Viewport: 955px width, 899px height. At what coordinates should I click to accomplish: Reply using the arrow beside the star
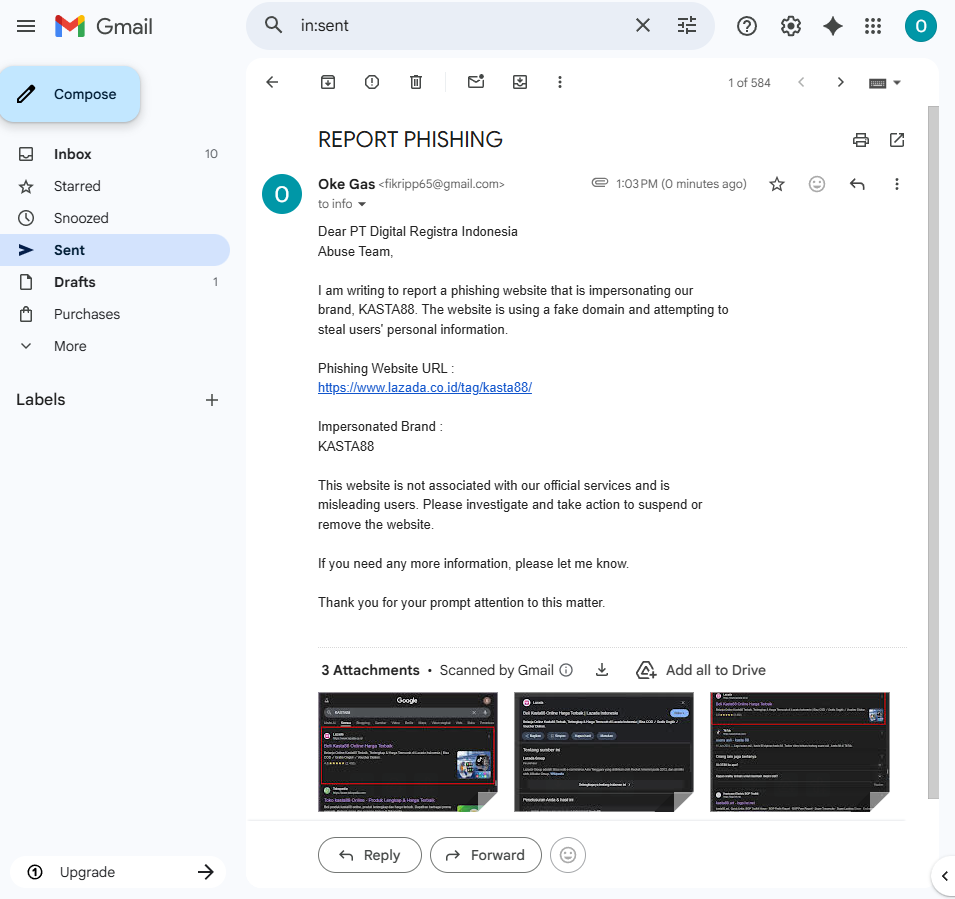pyautogui.click(x=857, y=184)
